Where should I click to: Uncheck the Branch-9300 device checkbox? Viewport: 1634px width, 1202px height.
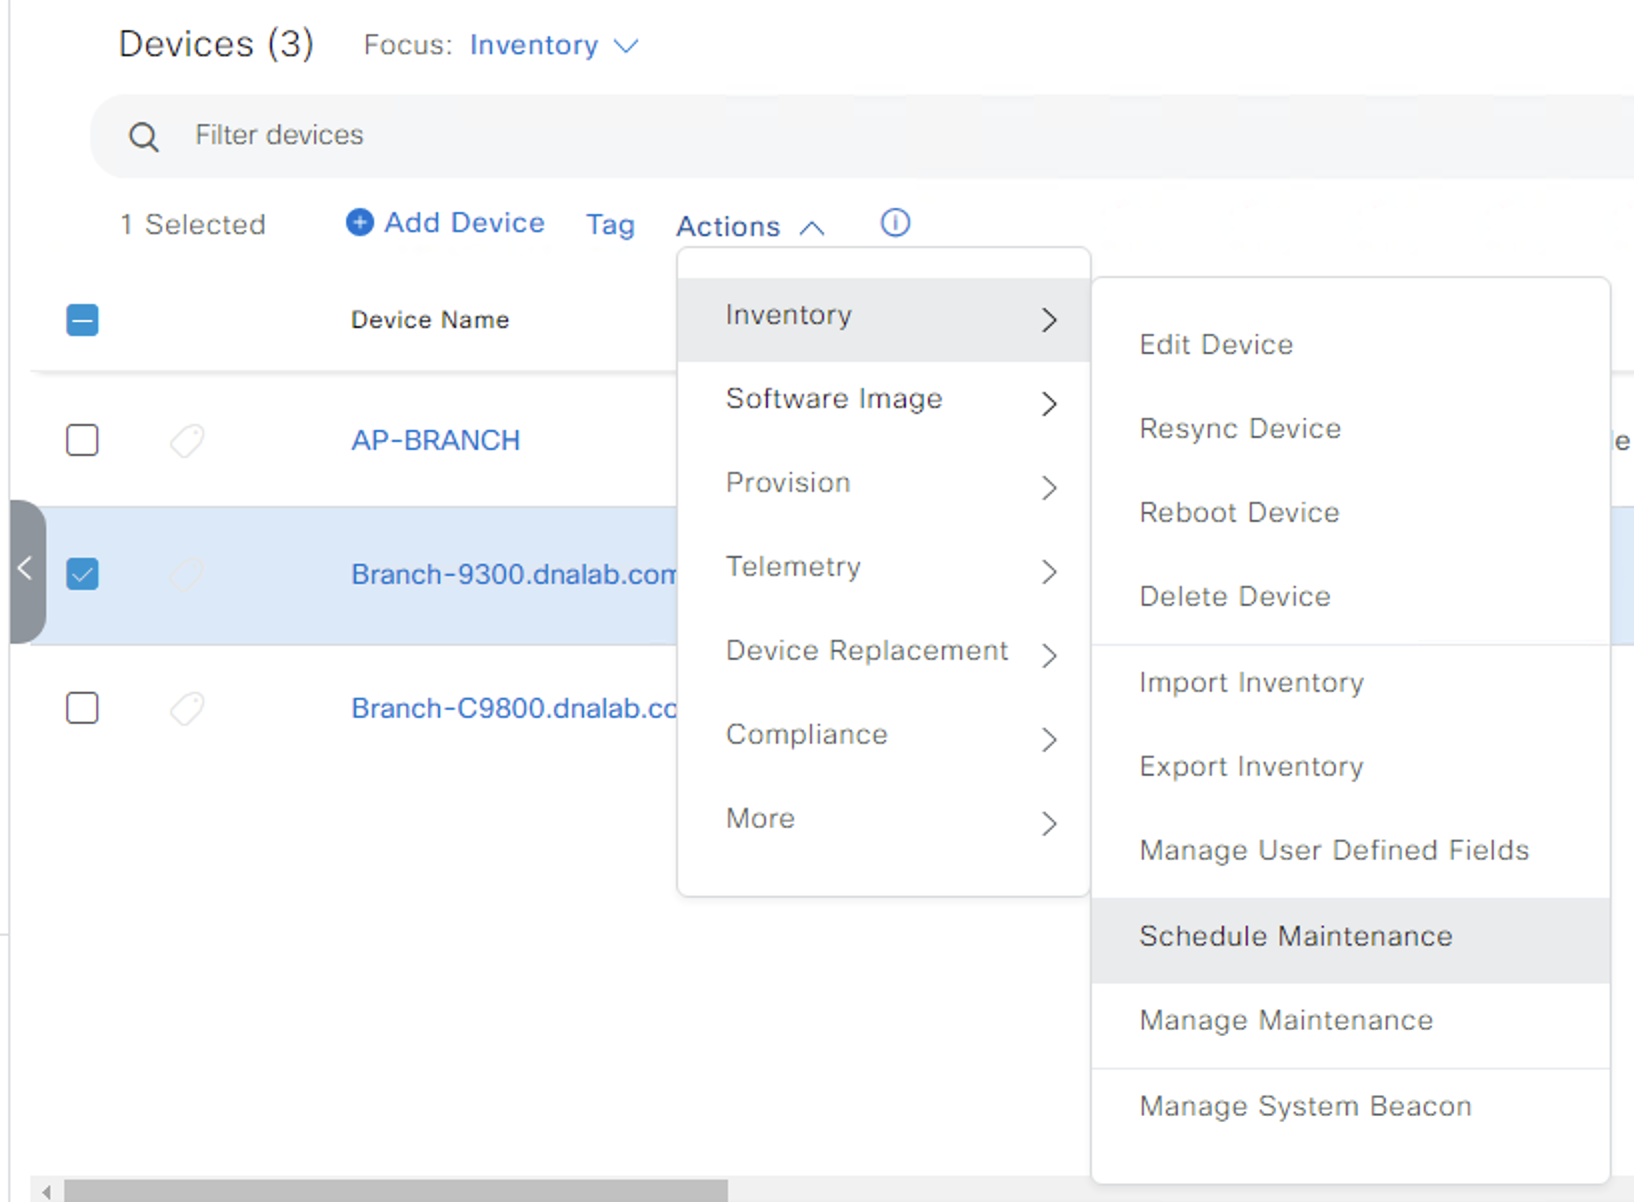[x=82, y=574]
